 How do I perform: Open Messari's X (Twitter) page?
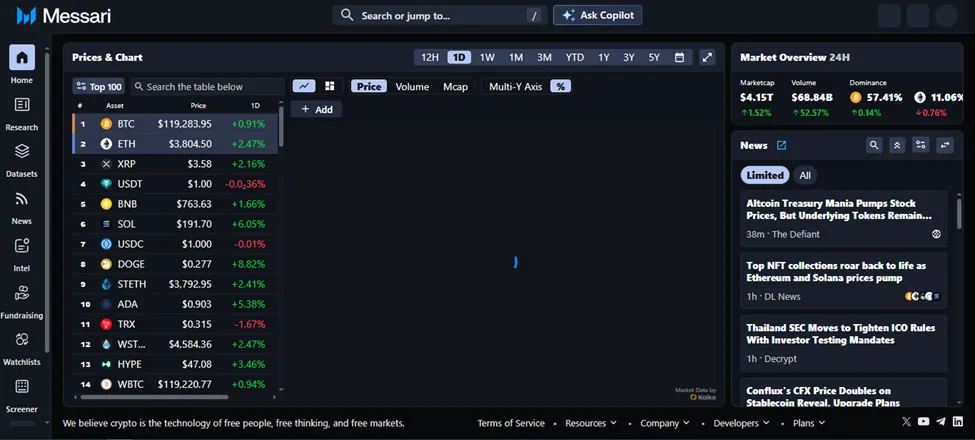906,421
